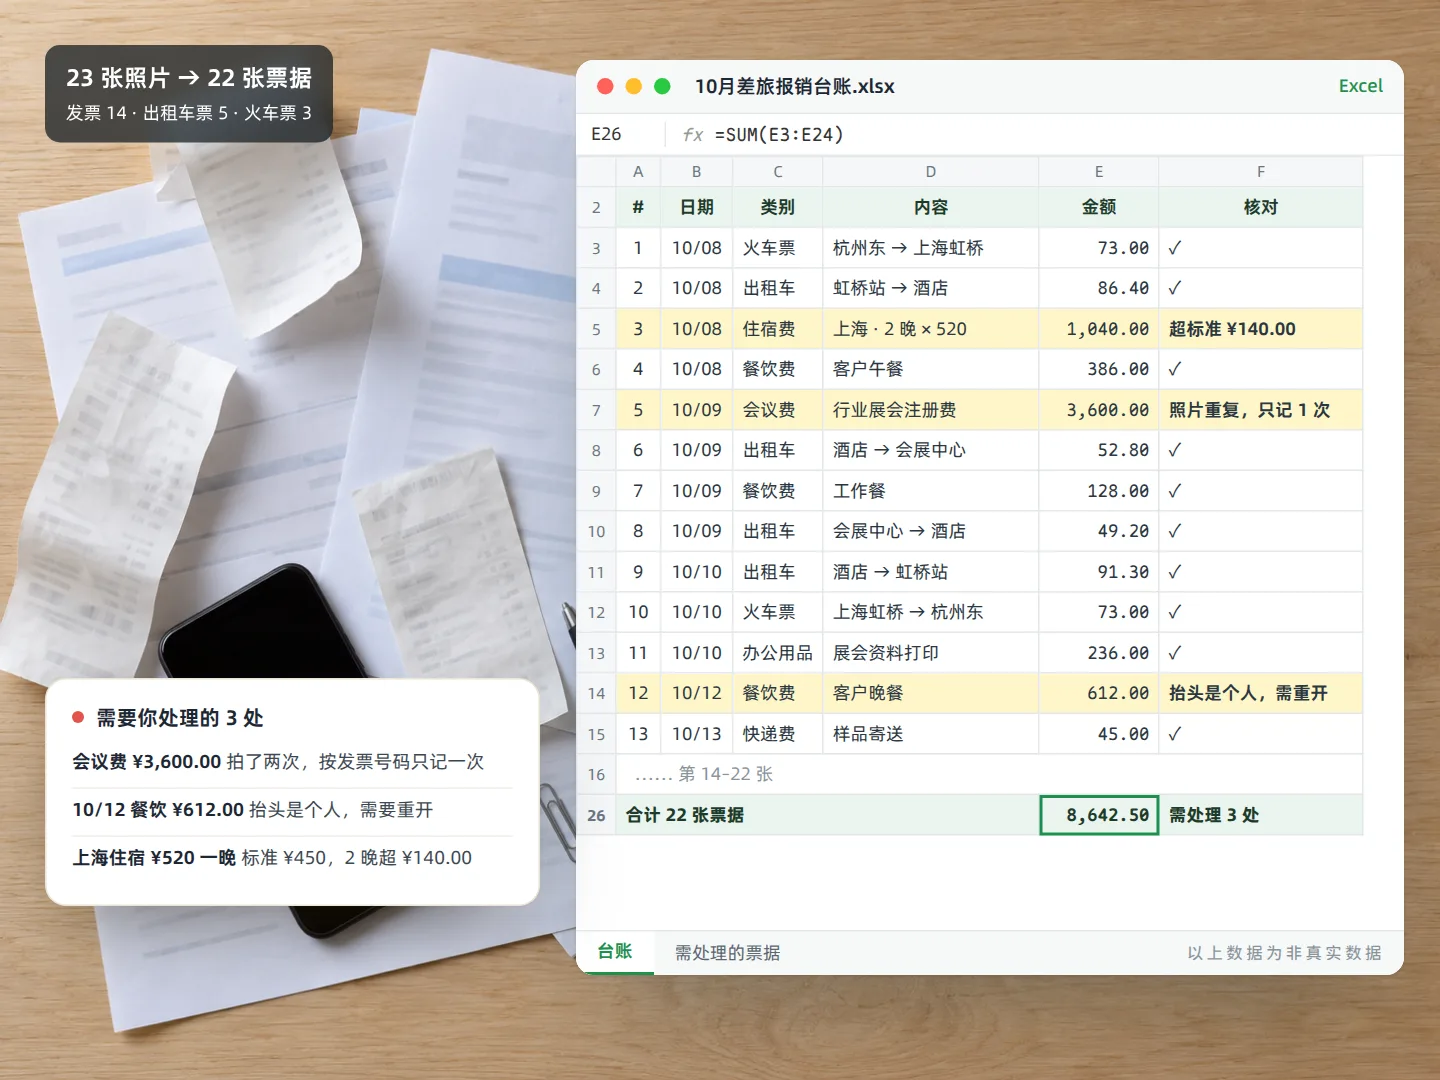Click the 1,040.00 amount cell

pyautogui.click(x=1099, y=329)
